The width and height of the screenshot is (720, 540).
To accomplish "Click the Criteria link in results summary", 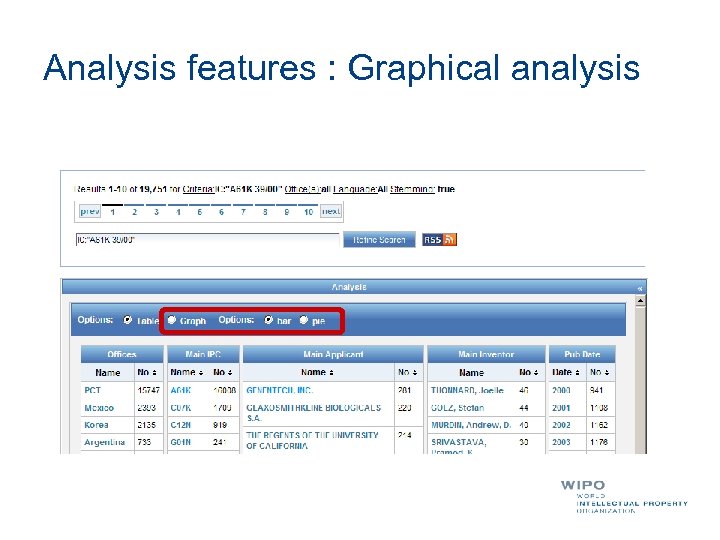I will pos(198,189).
